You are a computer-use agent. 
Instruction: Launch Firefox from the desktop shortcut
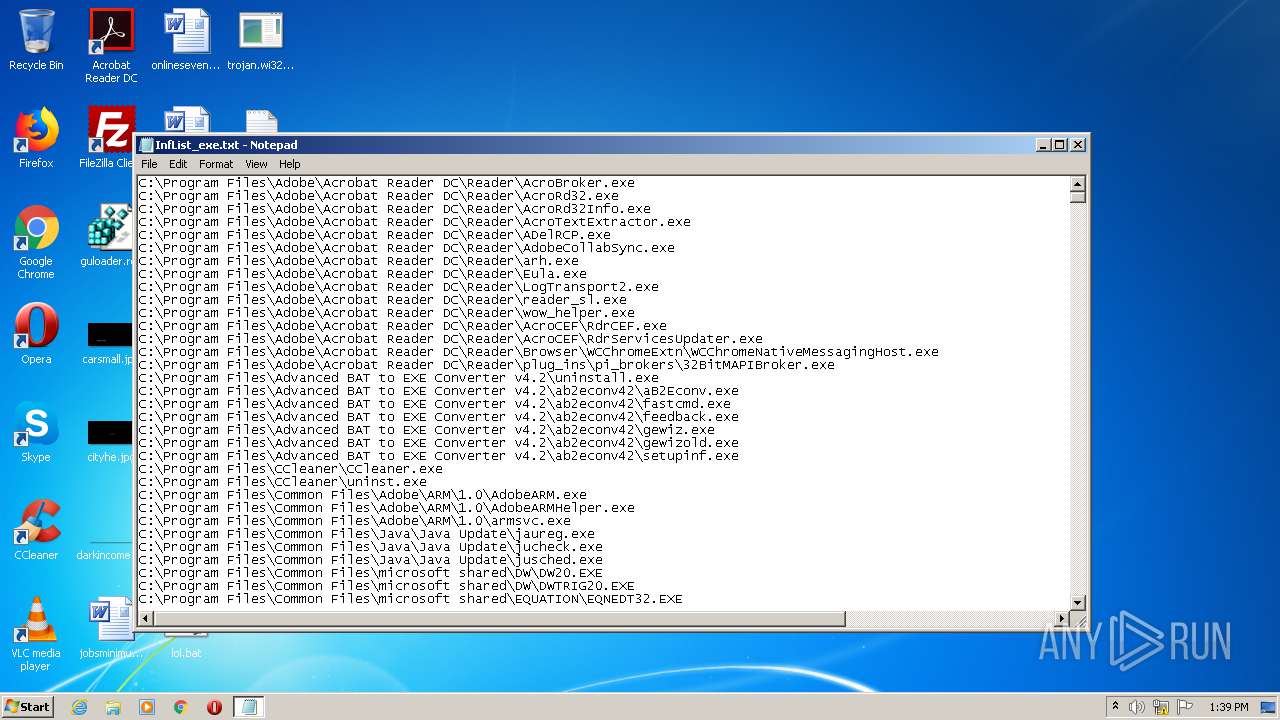[36, 138]
